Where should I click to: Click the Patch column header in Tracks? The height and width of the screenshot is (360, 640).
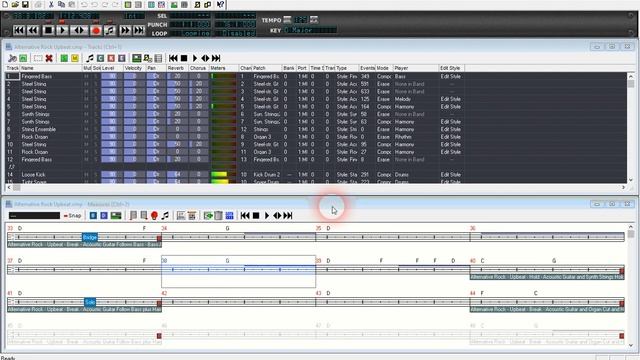click(267, 68)
